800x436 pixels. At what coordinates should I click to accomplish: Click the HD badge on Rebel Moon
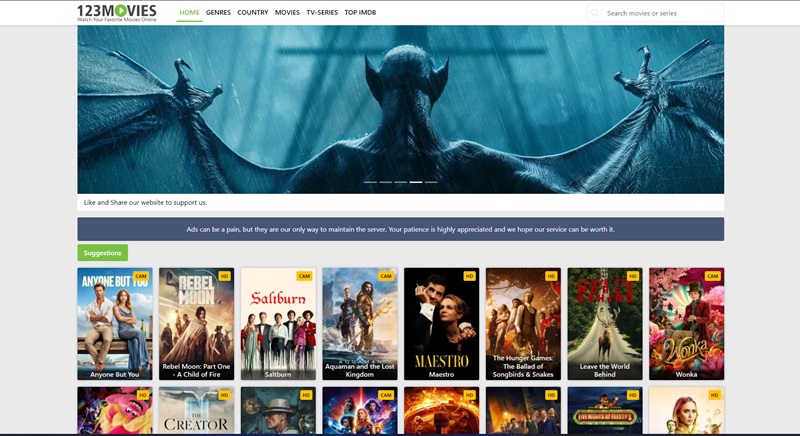(x=224, y=276)
